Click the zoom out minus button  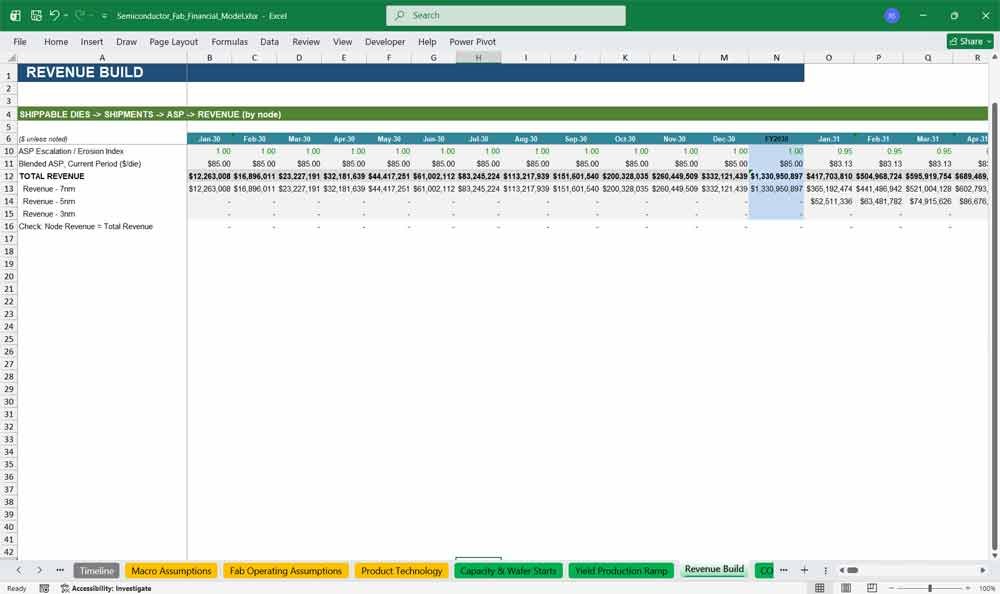tap(892, 588)
